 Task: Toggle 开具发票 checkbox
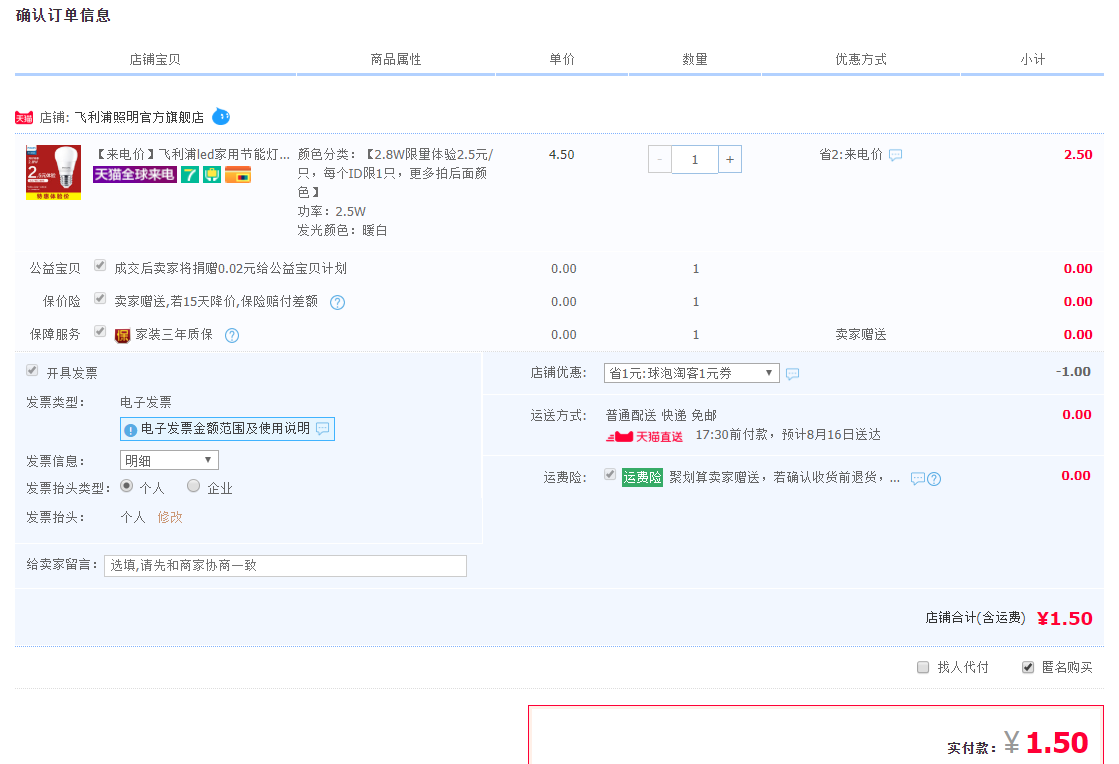pos(32,370)
